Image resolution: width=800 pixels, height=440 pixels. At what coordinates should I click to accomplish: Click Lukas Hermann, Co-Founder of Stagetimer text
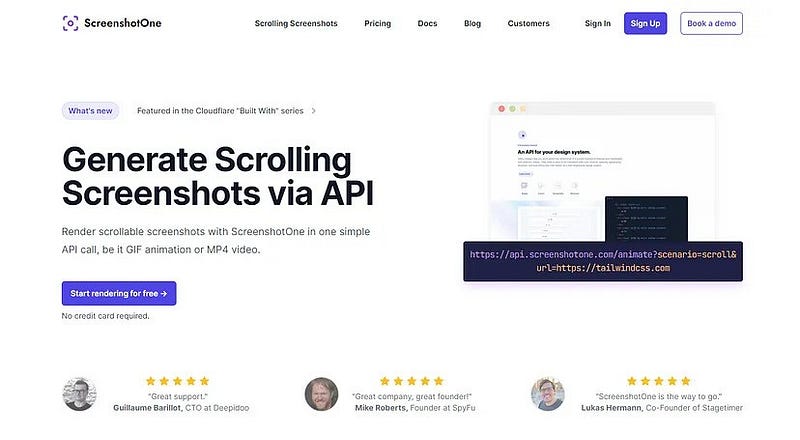(x=662, y=408)
